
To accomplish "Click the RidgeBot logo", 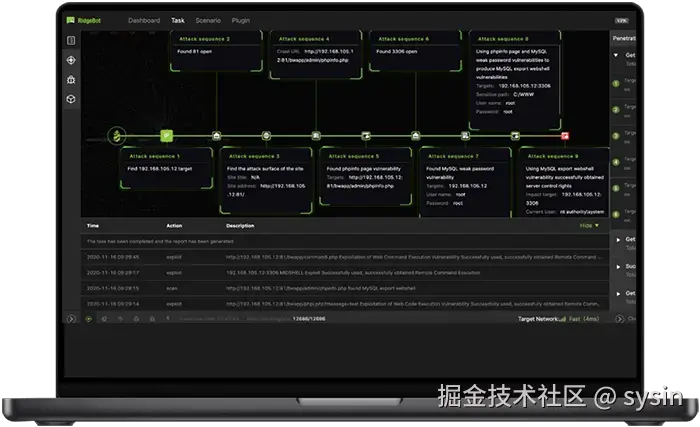I will (x=83, y=21).
